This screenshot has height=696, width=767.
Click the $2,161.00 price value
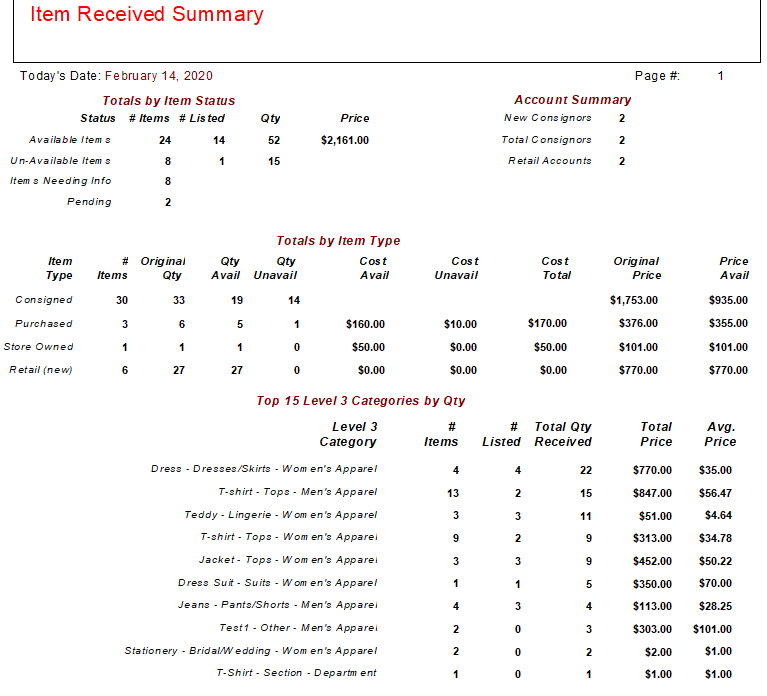tap(345, 140)
